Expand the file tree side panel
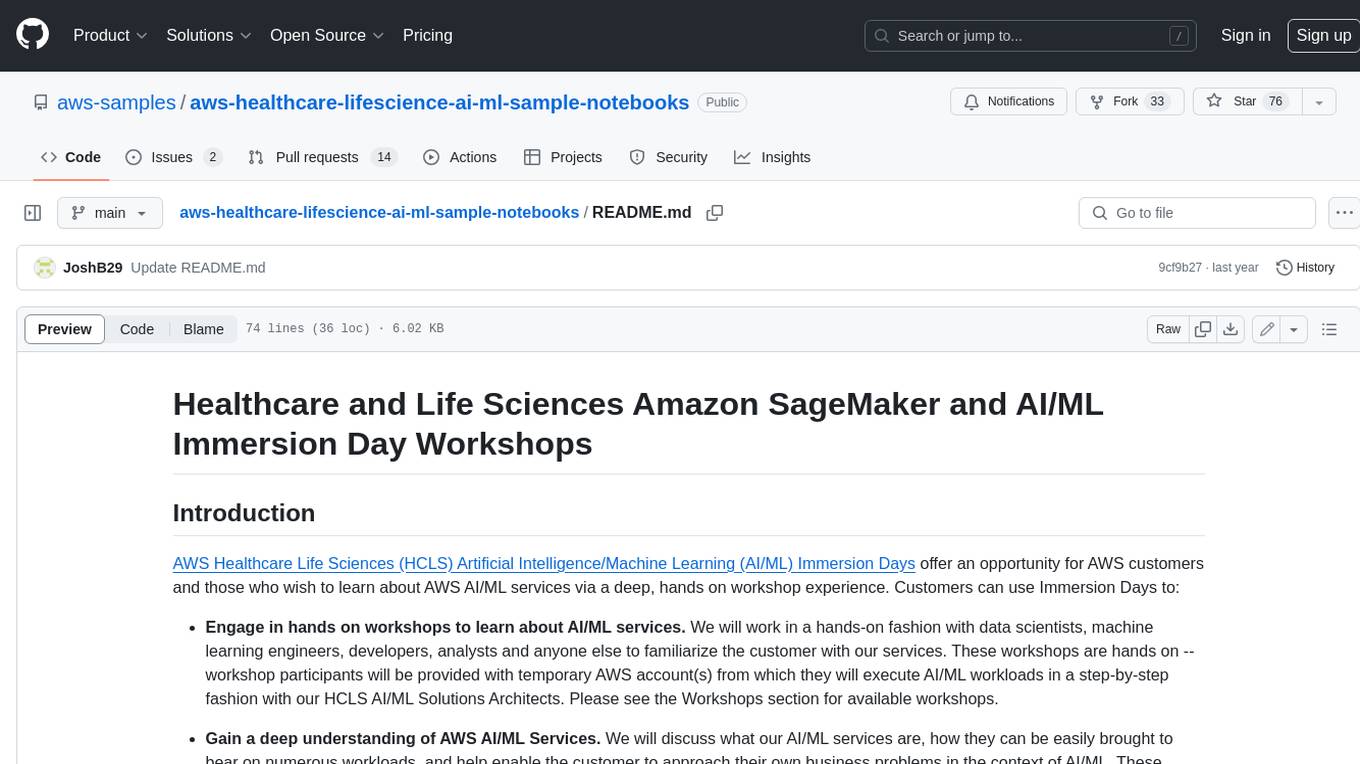 (x=33, y=213)
